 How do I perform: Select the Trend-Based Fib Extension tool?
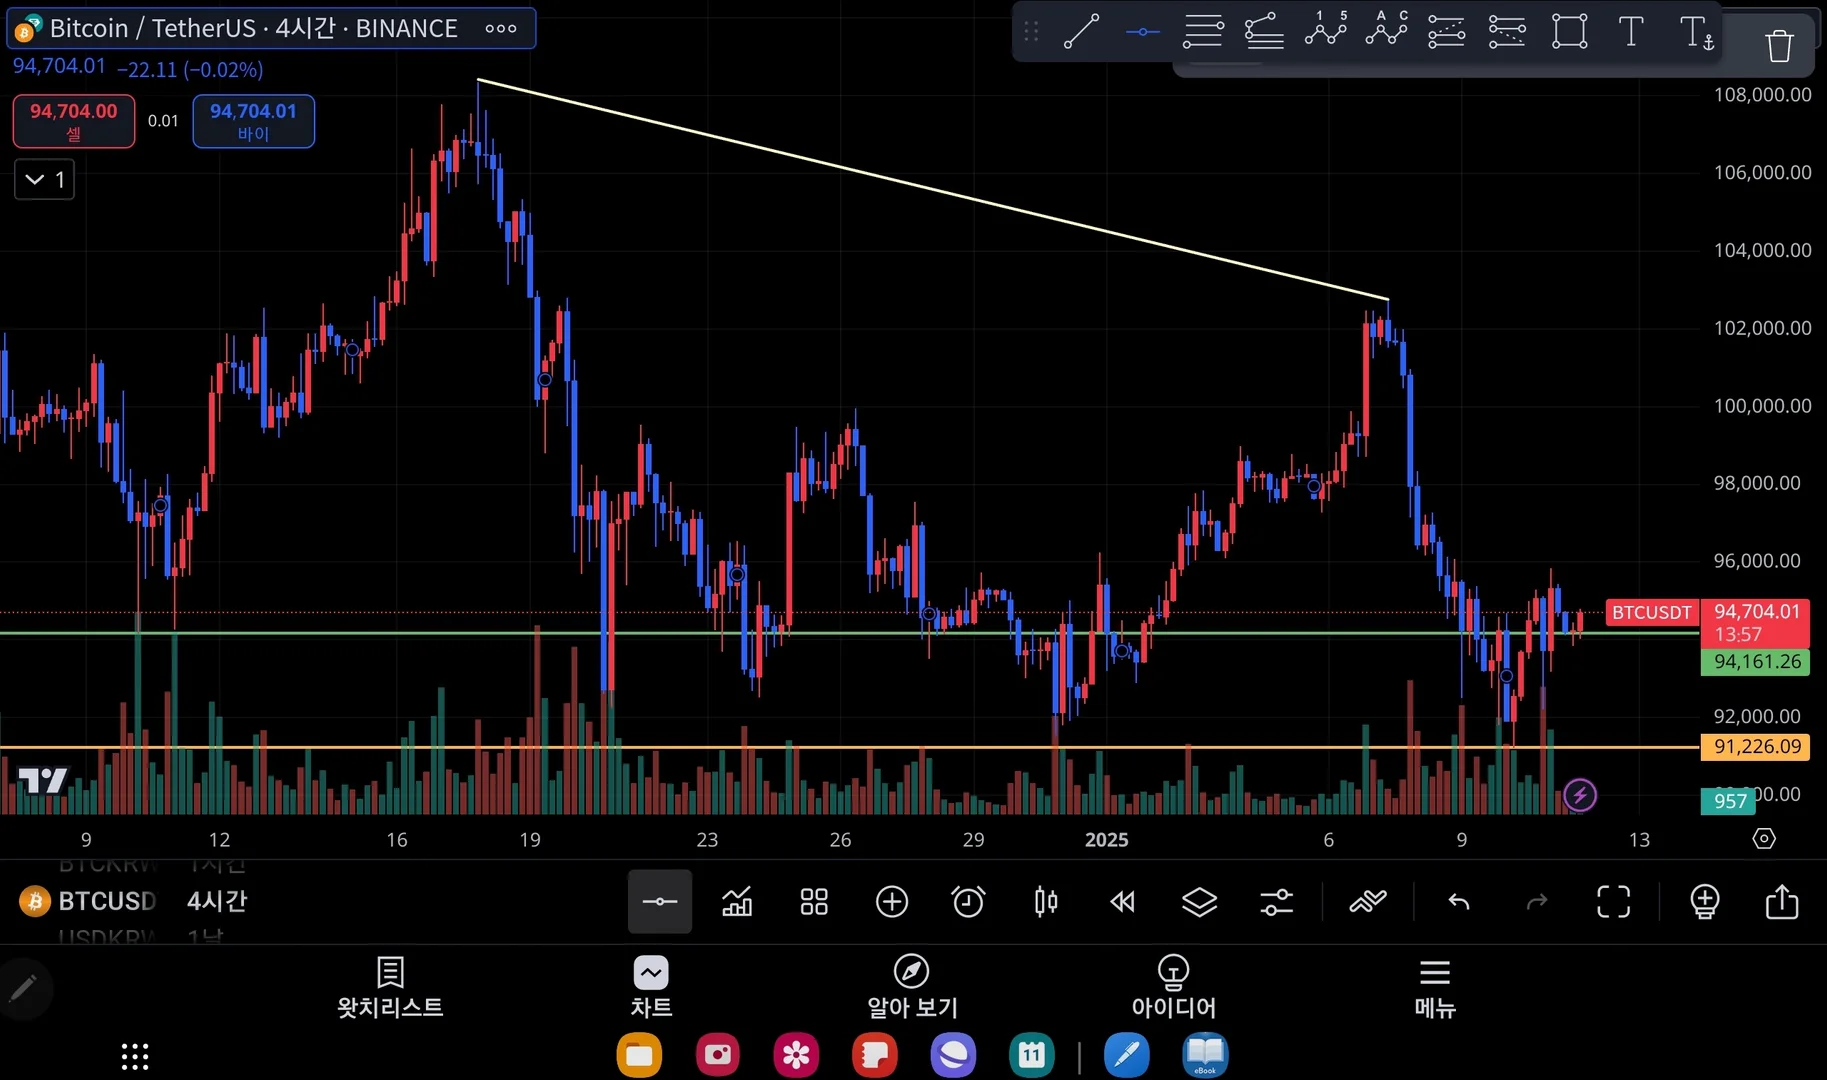[x=1264, y=32]
